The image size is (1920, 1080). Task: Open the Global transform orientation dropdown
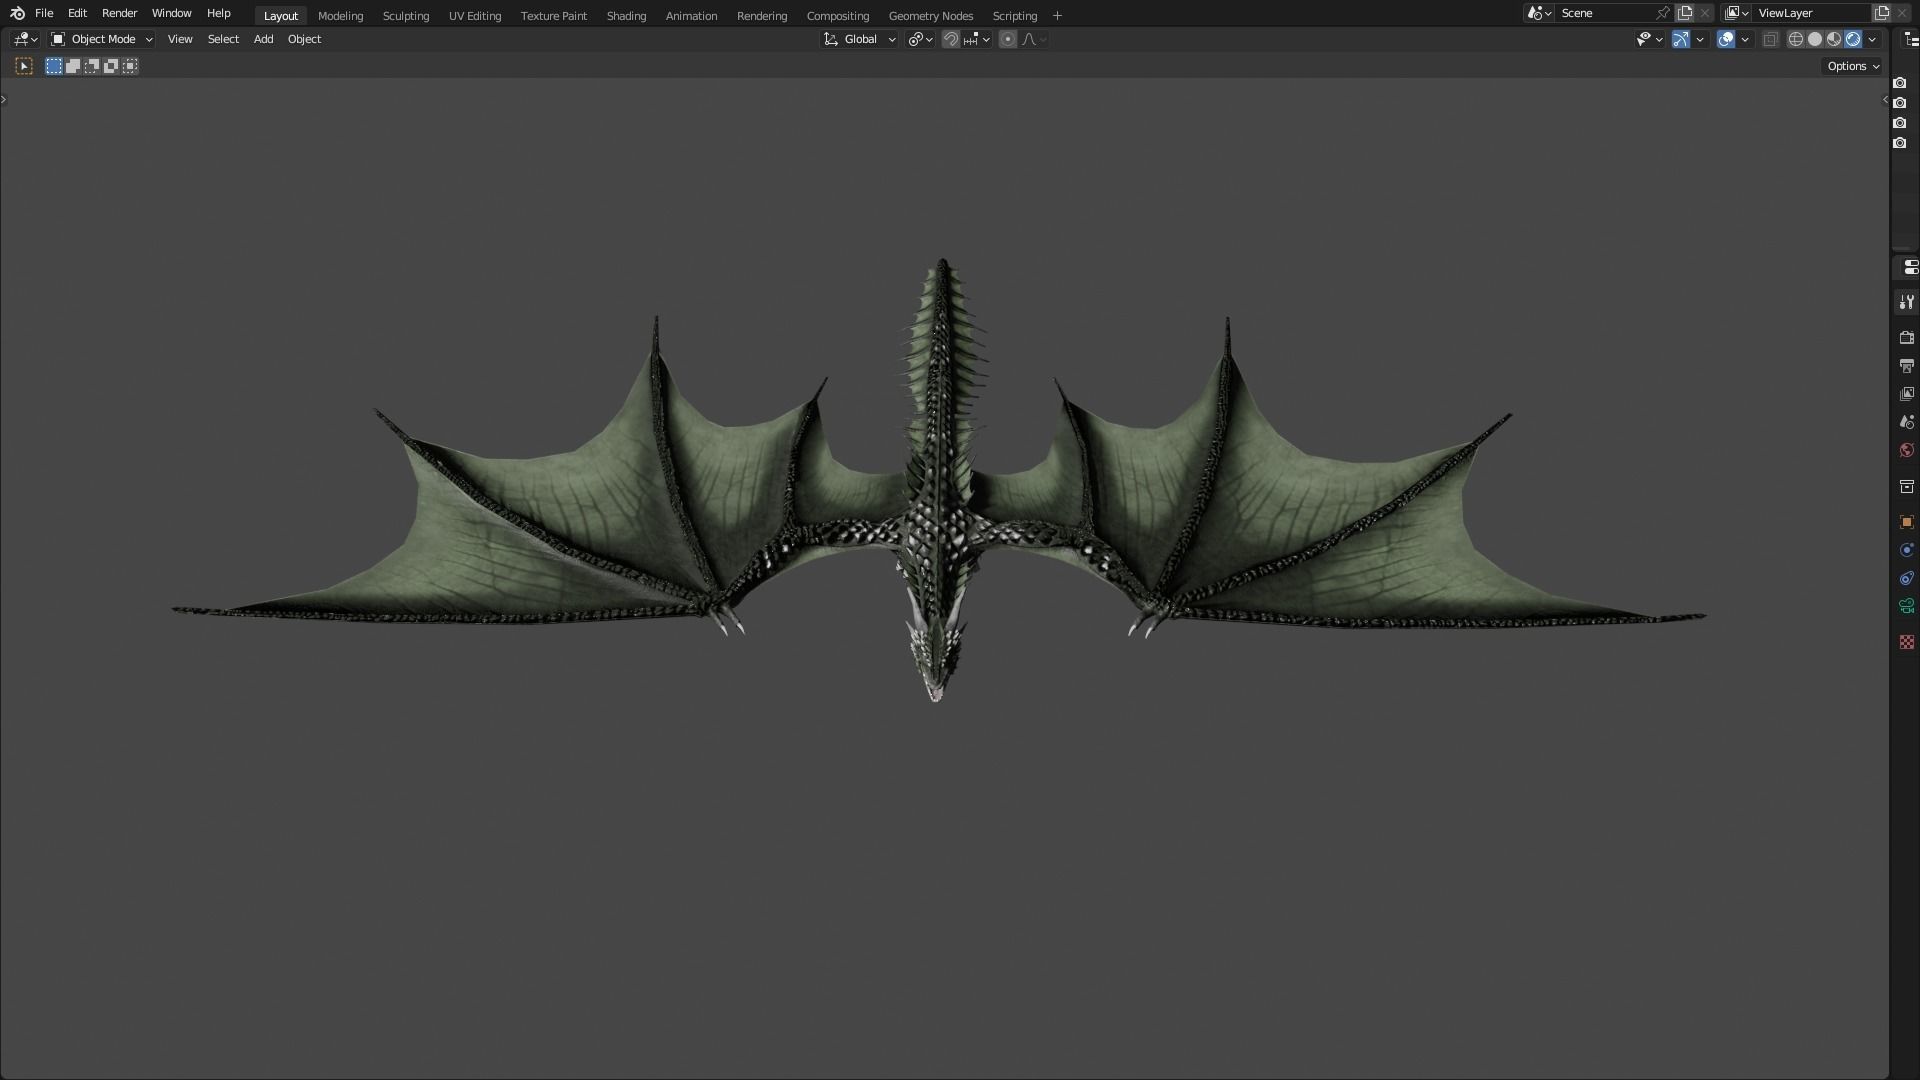860,39
